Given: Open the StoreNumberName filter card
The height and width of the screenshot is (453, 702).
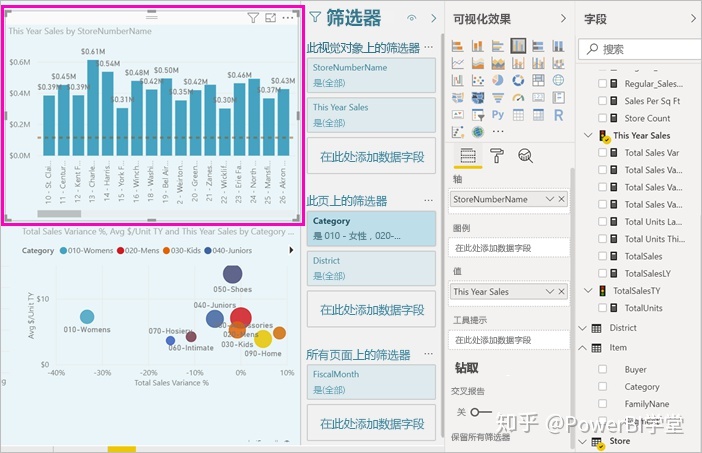Looking at the screenshot, I should point(371,75).
